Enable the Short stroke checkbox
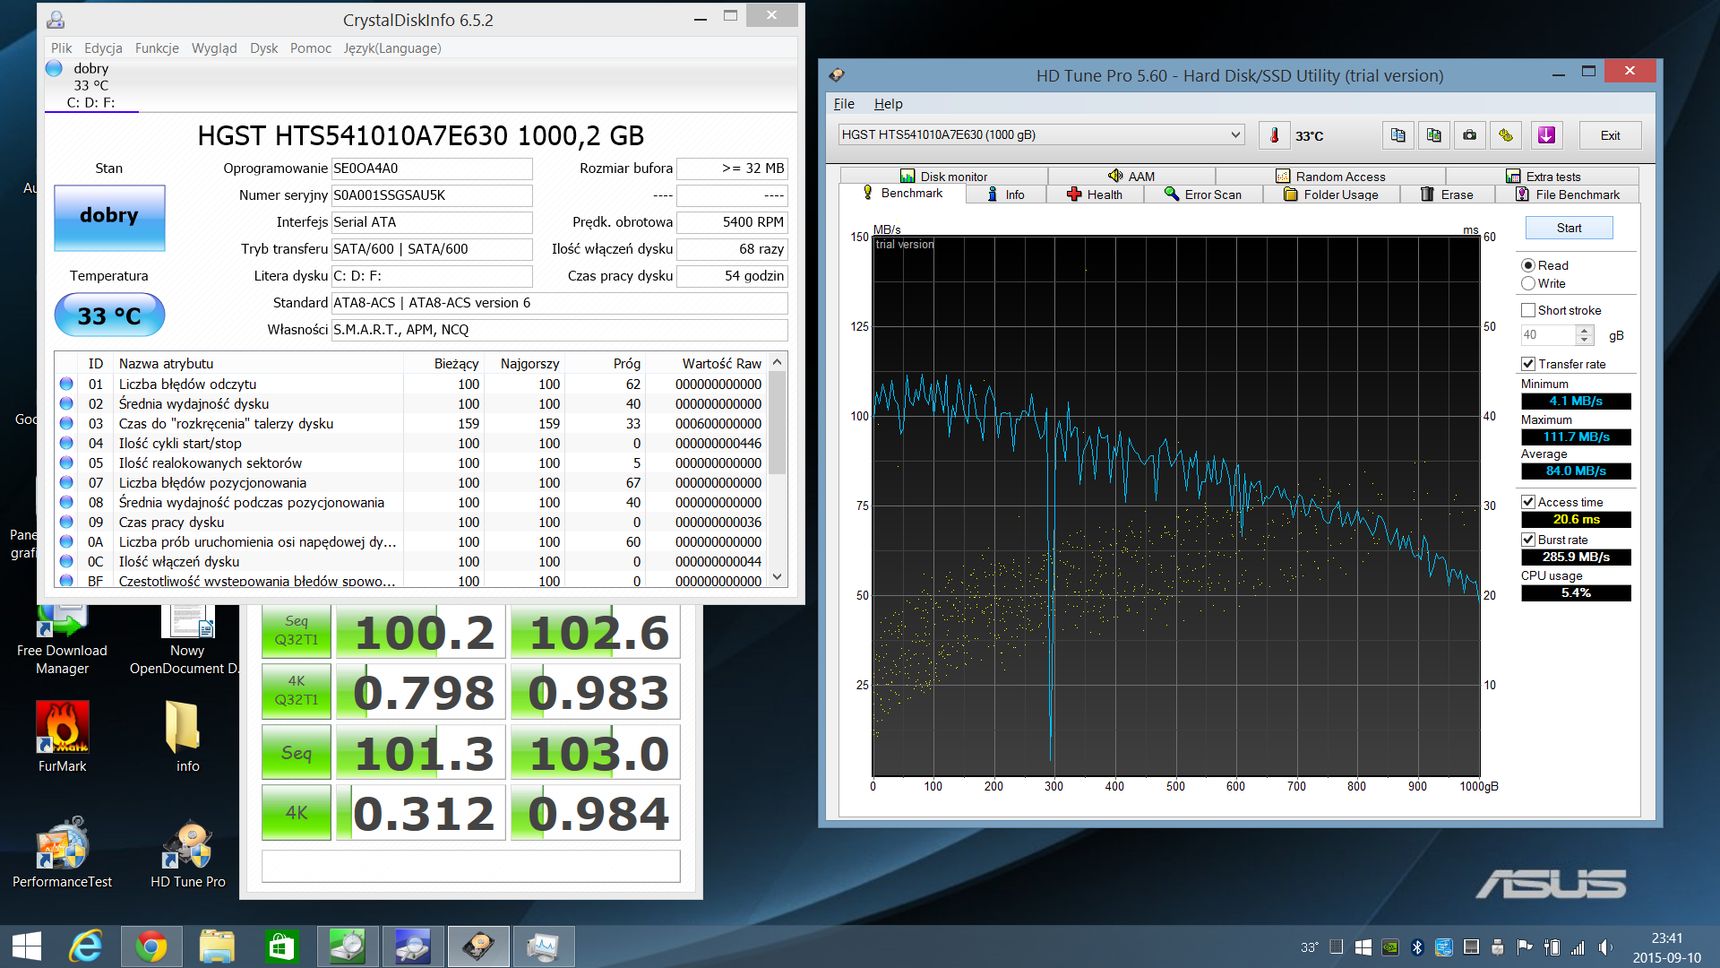Viewport: 1720px width, 968px height. (x=1528, y=310)
